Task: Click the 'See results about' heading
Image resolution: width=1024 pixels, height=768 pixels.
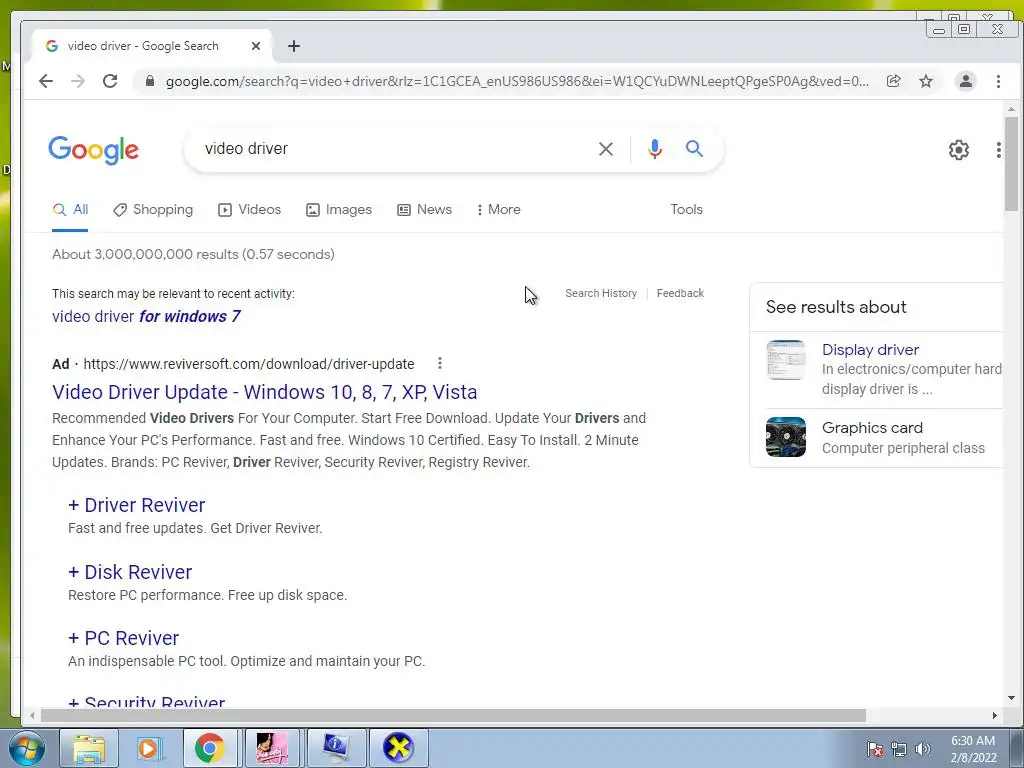Action: click(x=836, y=307)
